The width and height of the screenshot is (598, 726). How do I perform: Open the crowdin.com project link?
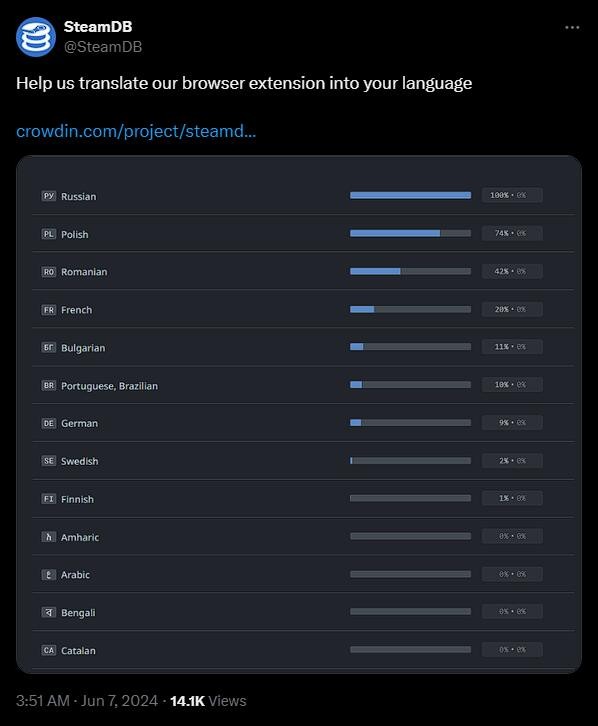pos(136,131)
